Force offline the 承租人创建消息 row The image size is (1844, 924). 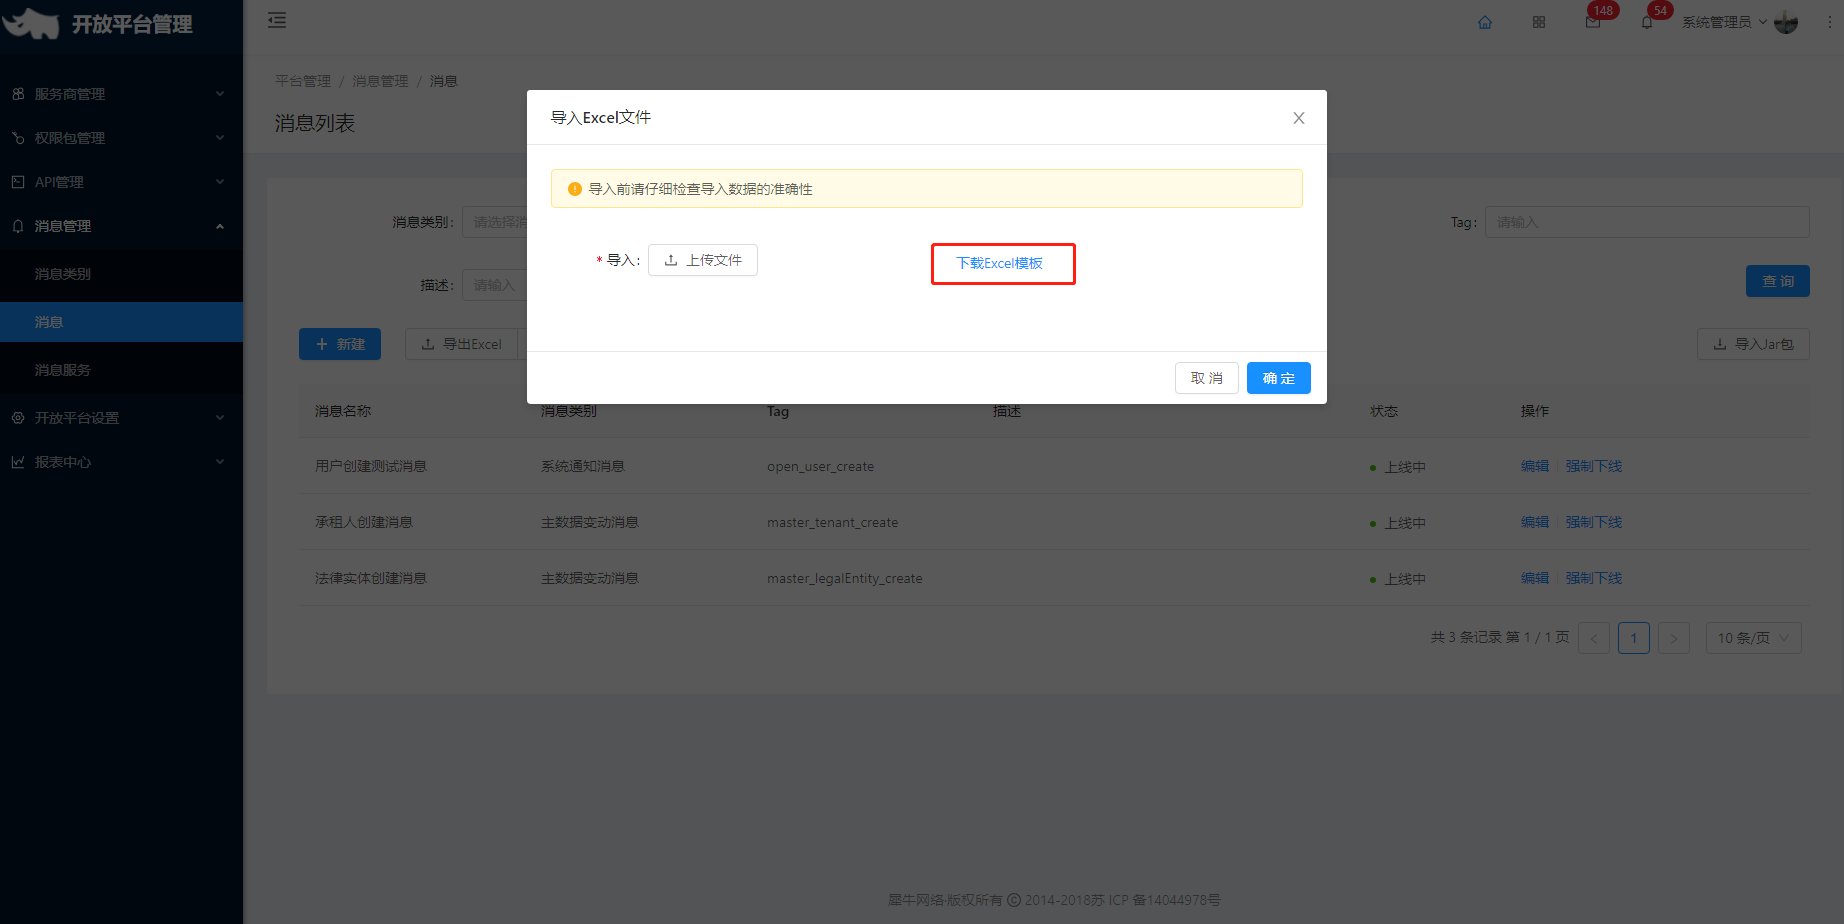coord(1594,522)
